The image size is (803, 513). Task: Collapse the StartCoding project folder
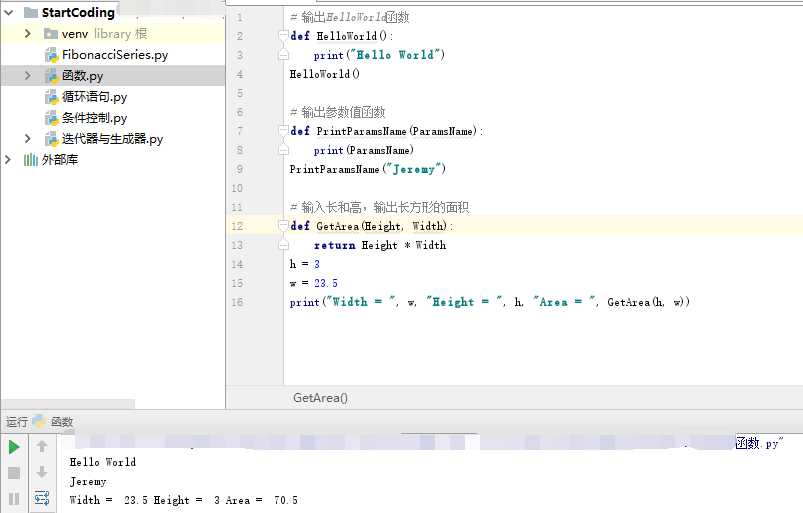click(x=9, y=12)
